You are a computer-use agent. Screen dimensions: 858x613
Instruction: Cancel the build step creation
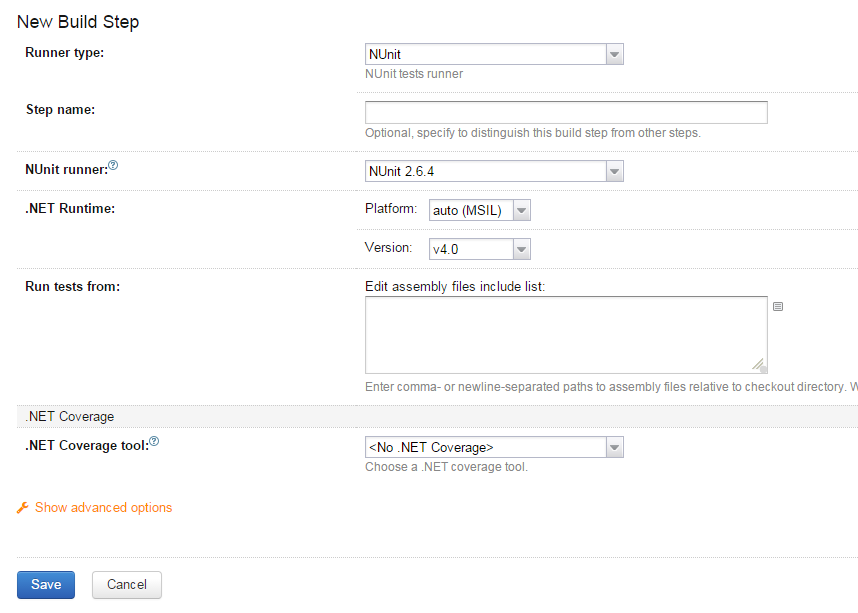click(126, 584)
